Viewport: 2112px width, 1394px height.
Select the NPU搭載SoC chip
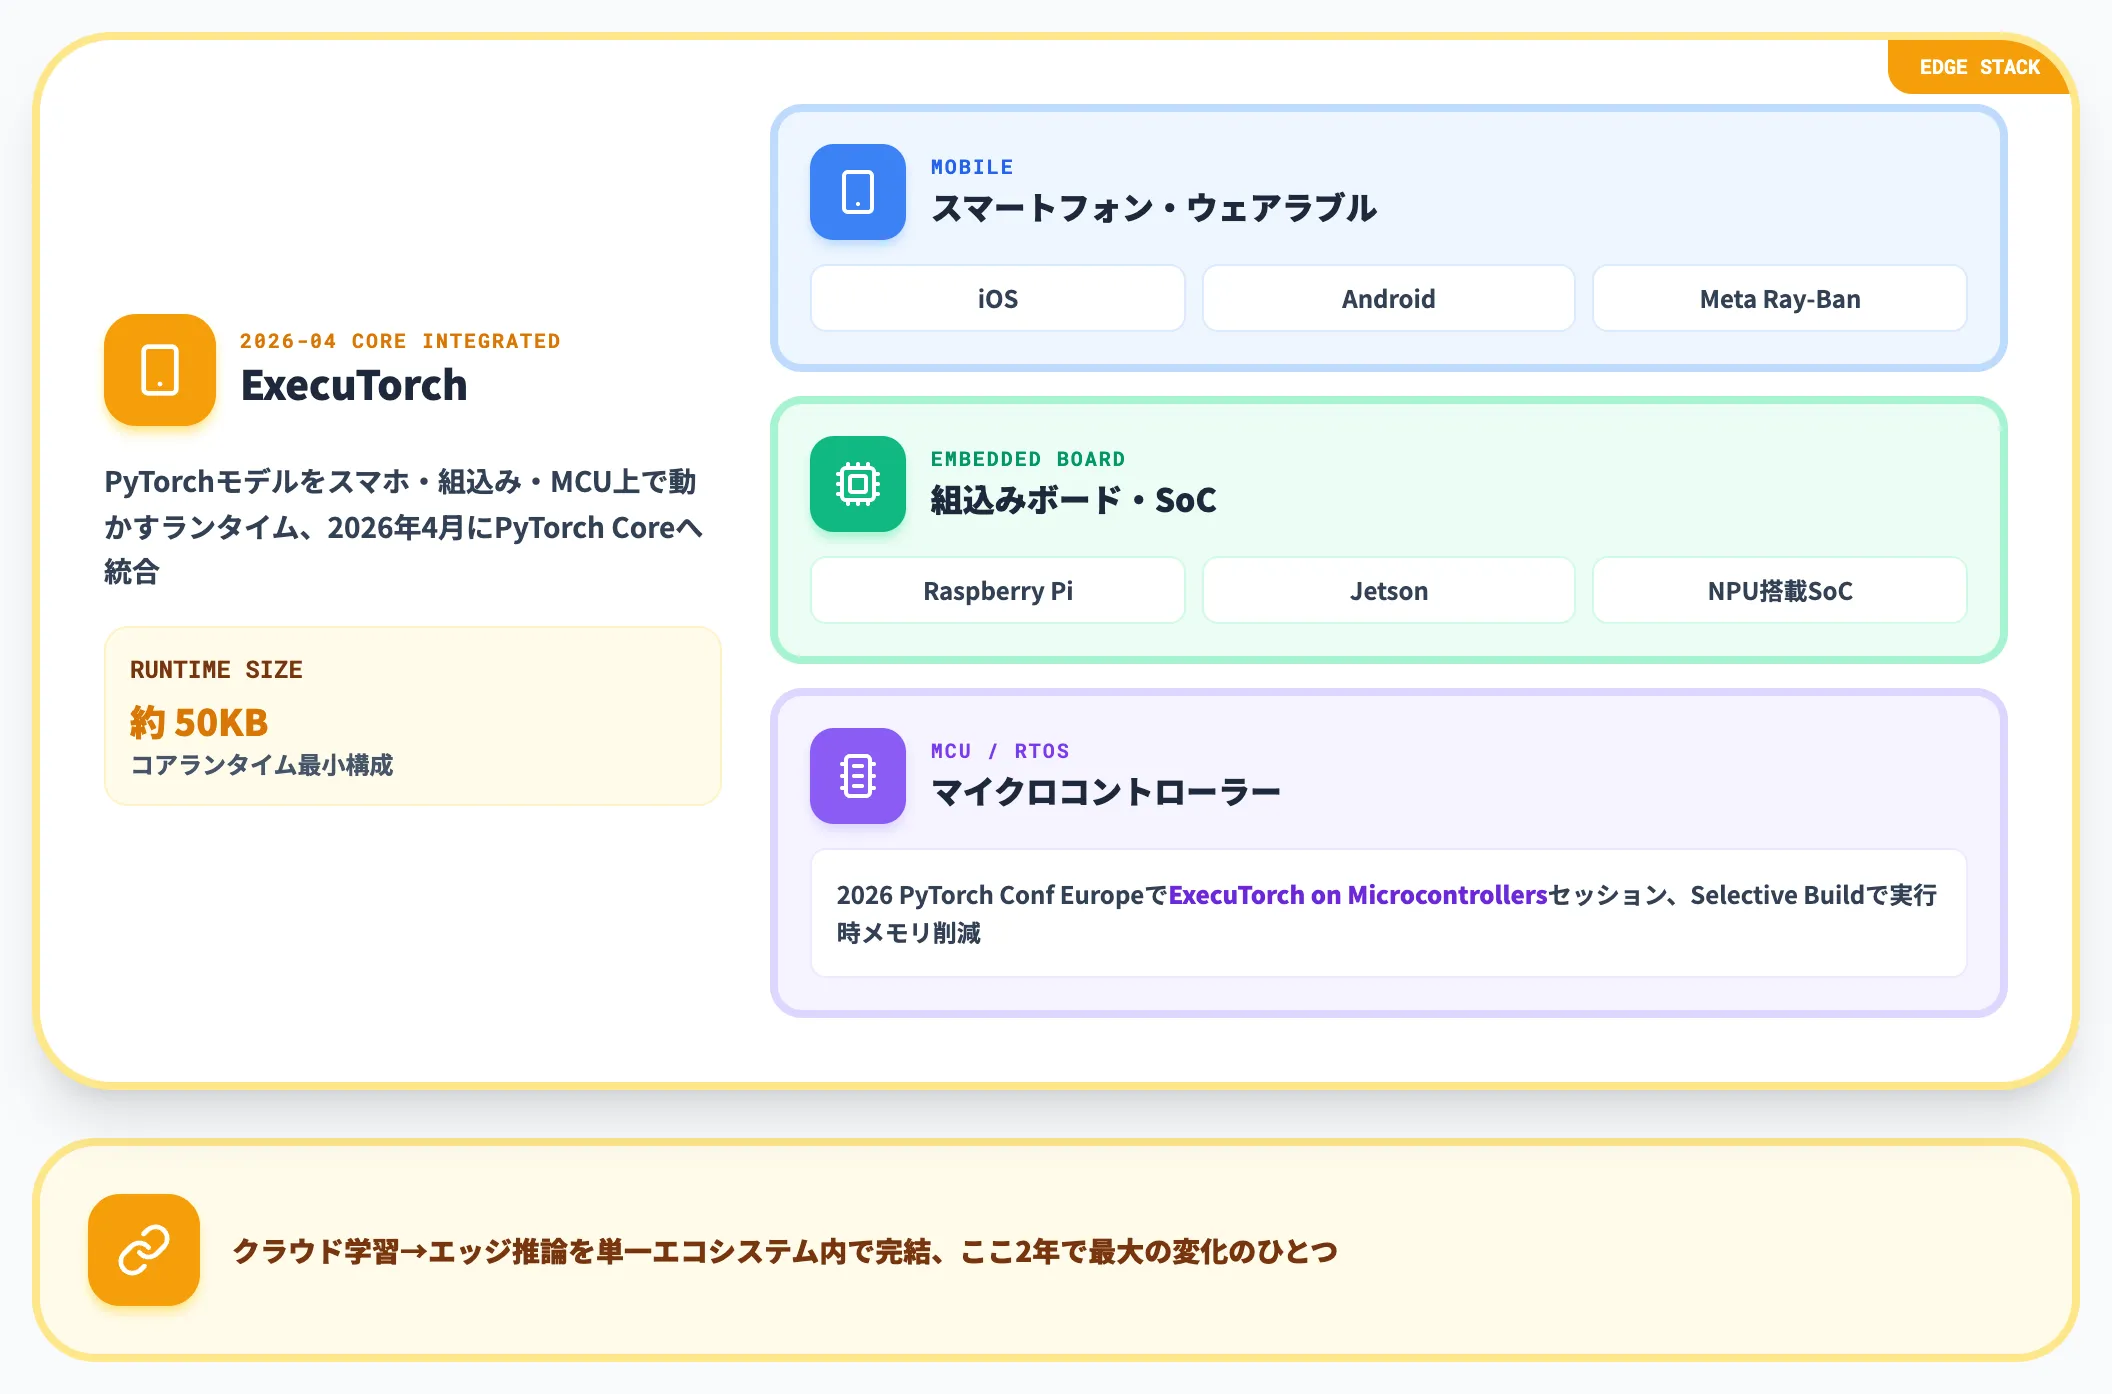point(1780,590)
